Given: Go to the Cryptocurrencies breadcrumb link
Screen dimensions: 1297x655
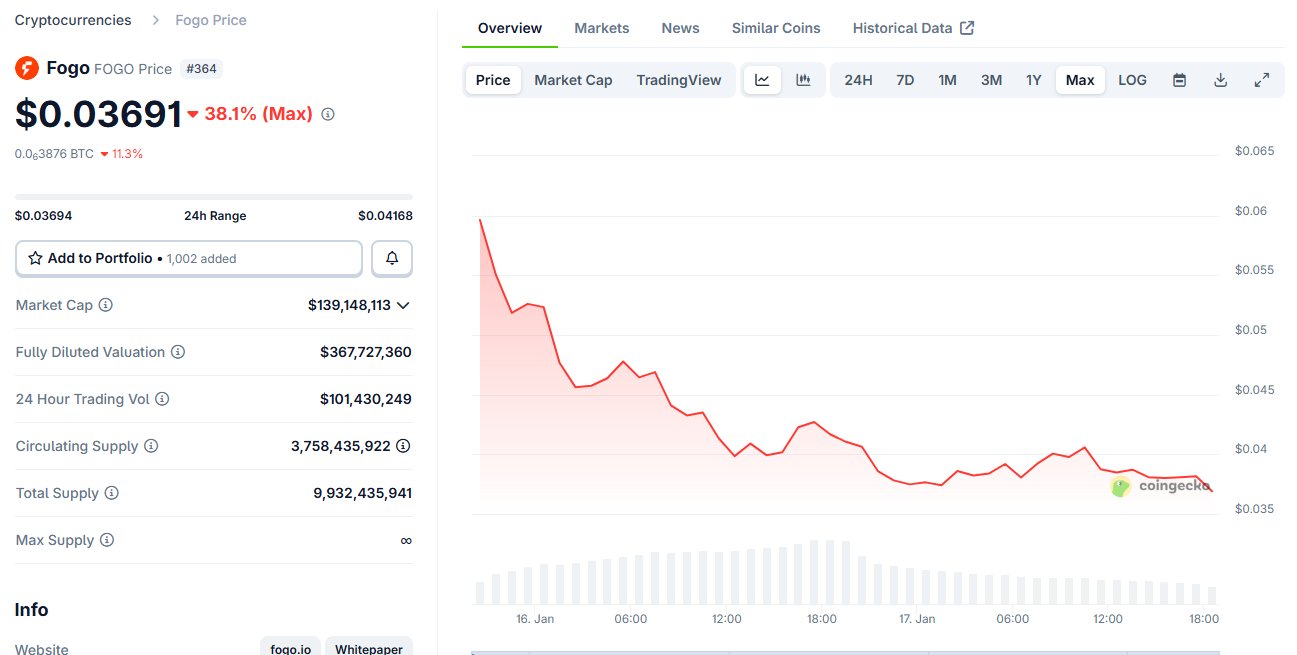Looking at the screenshot, I should click(73, 20).
